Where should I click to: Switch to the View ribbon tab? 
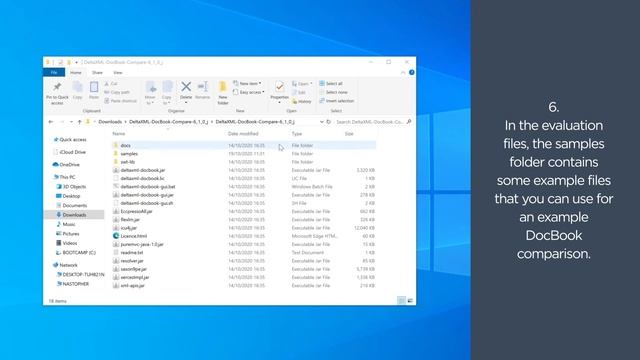tap(118, 72)
